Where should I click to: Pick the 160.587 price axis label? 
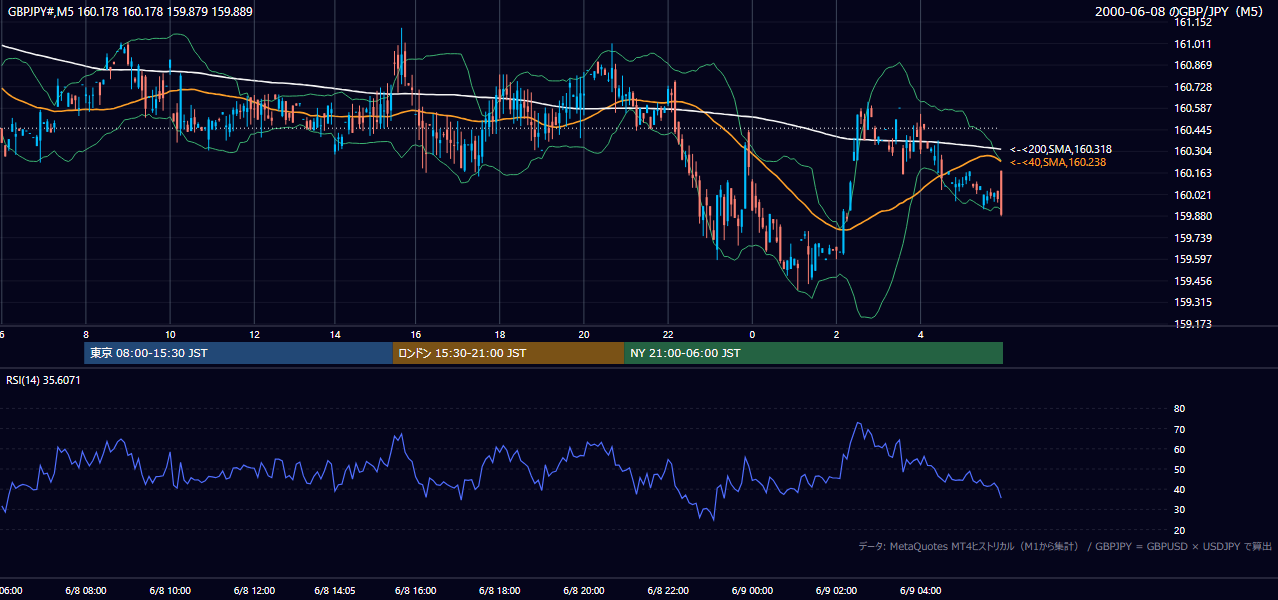(x=1193, y=108)
